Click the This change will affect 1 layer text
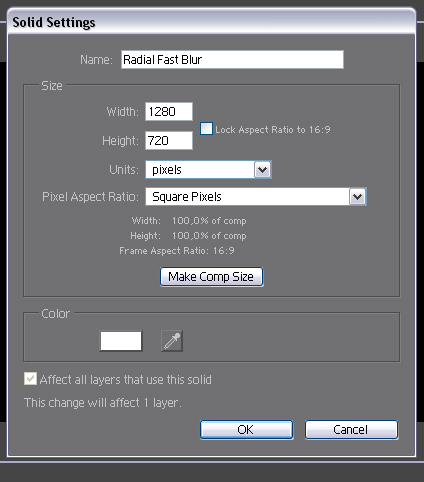The image size is (424, 482). (103, 403)
